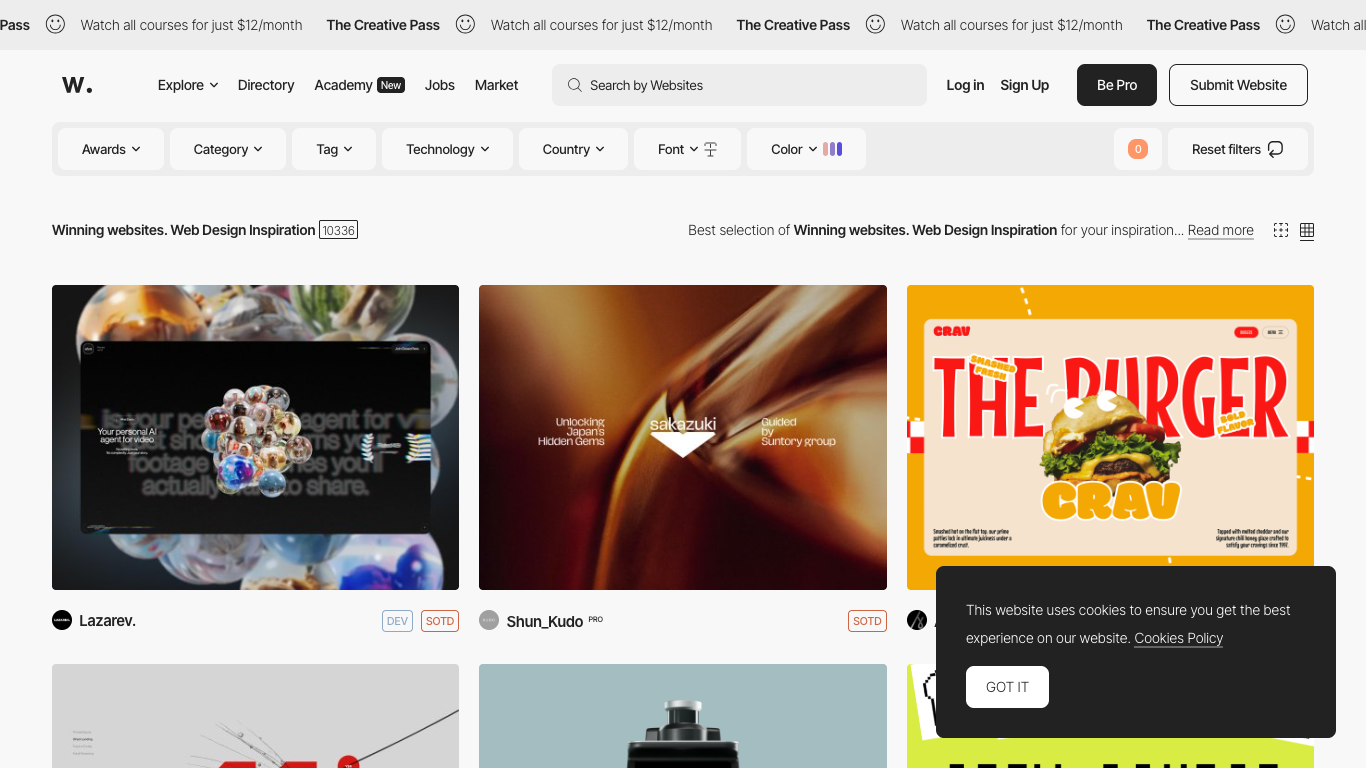This screenshot has height=768, width=1366.
Task: Open the sakazuki website thumbnail
Action: [x=683, y=437]
